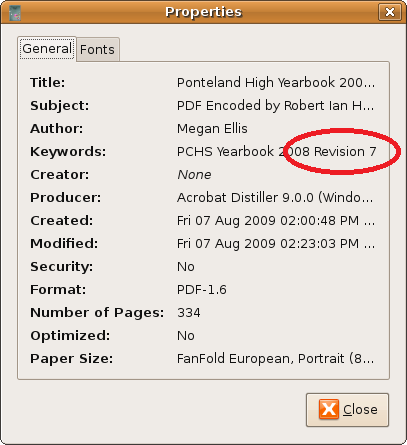Select the FanFold European paper size value

point(275,359)
